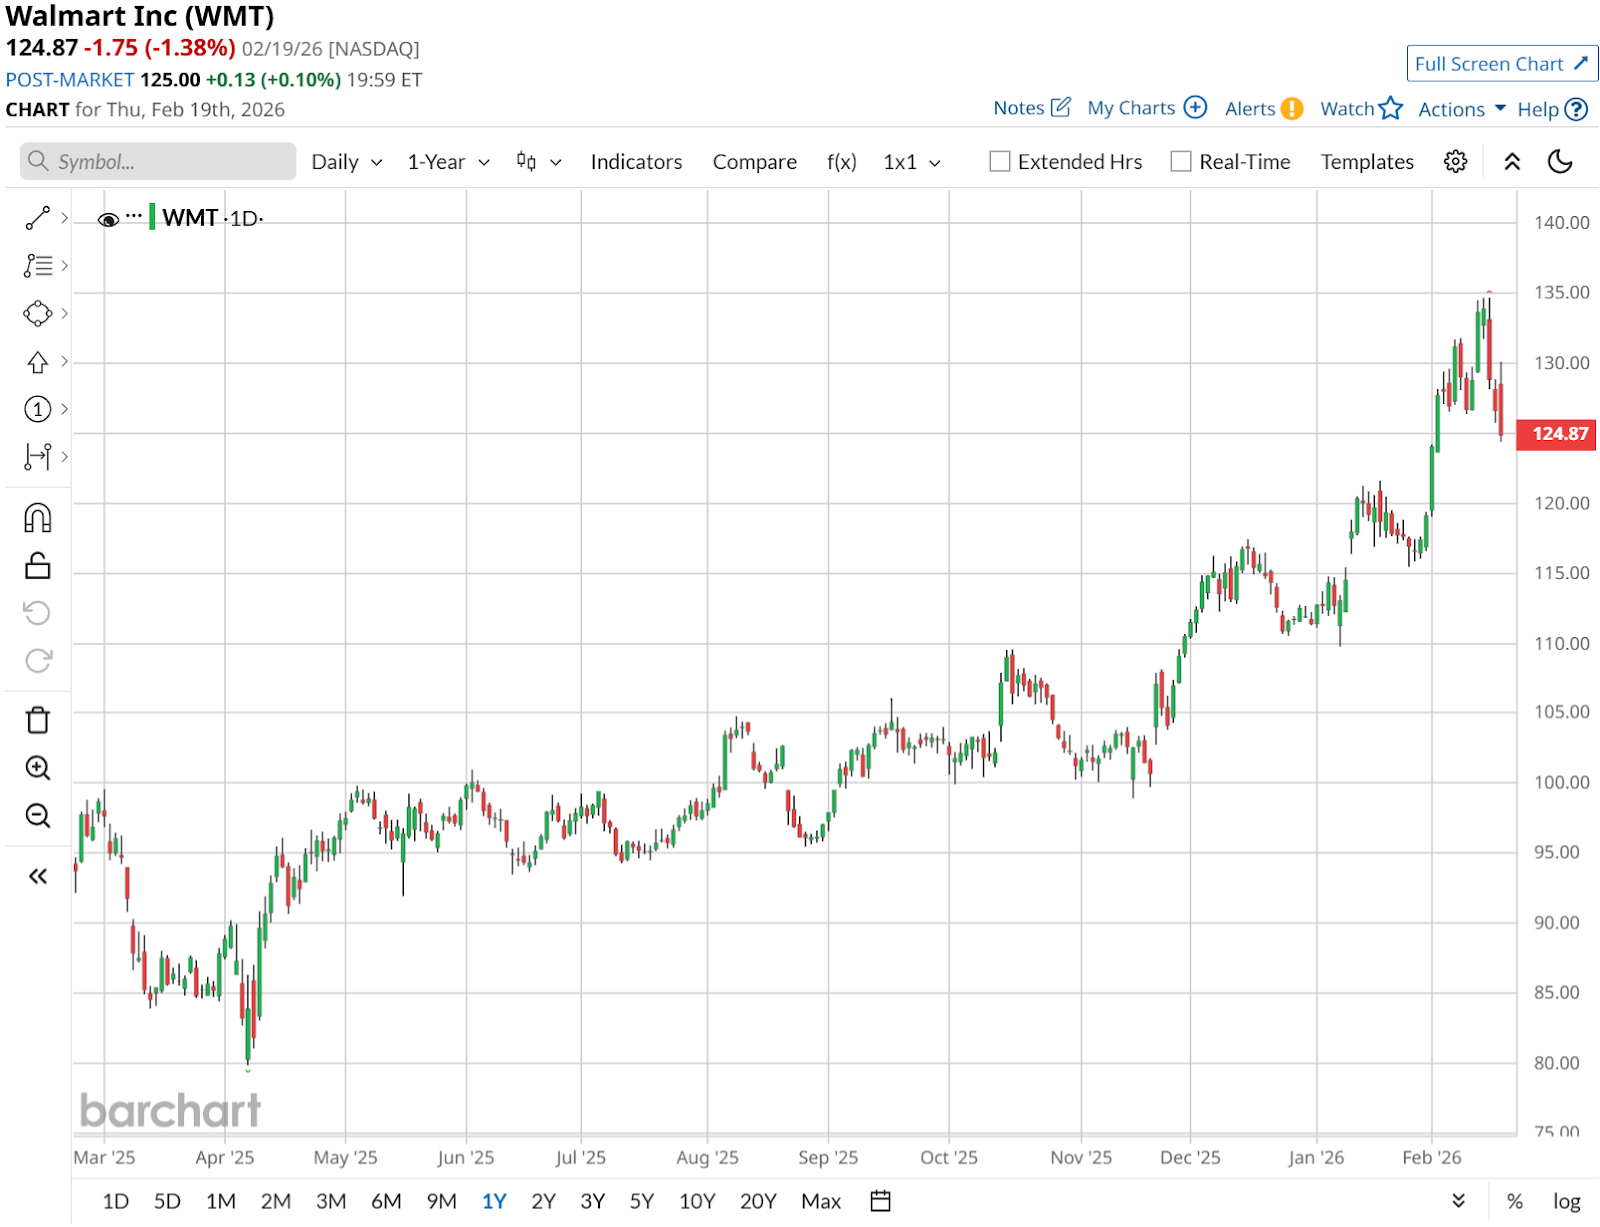Collapse the drawing tools sidebar
The height and width of the screenshot is (1227, 1600).
click(38, 877)
